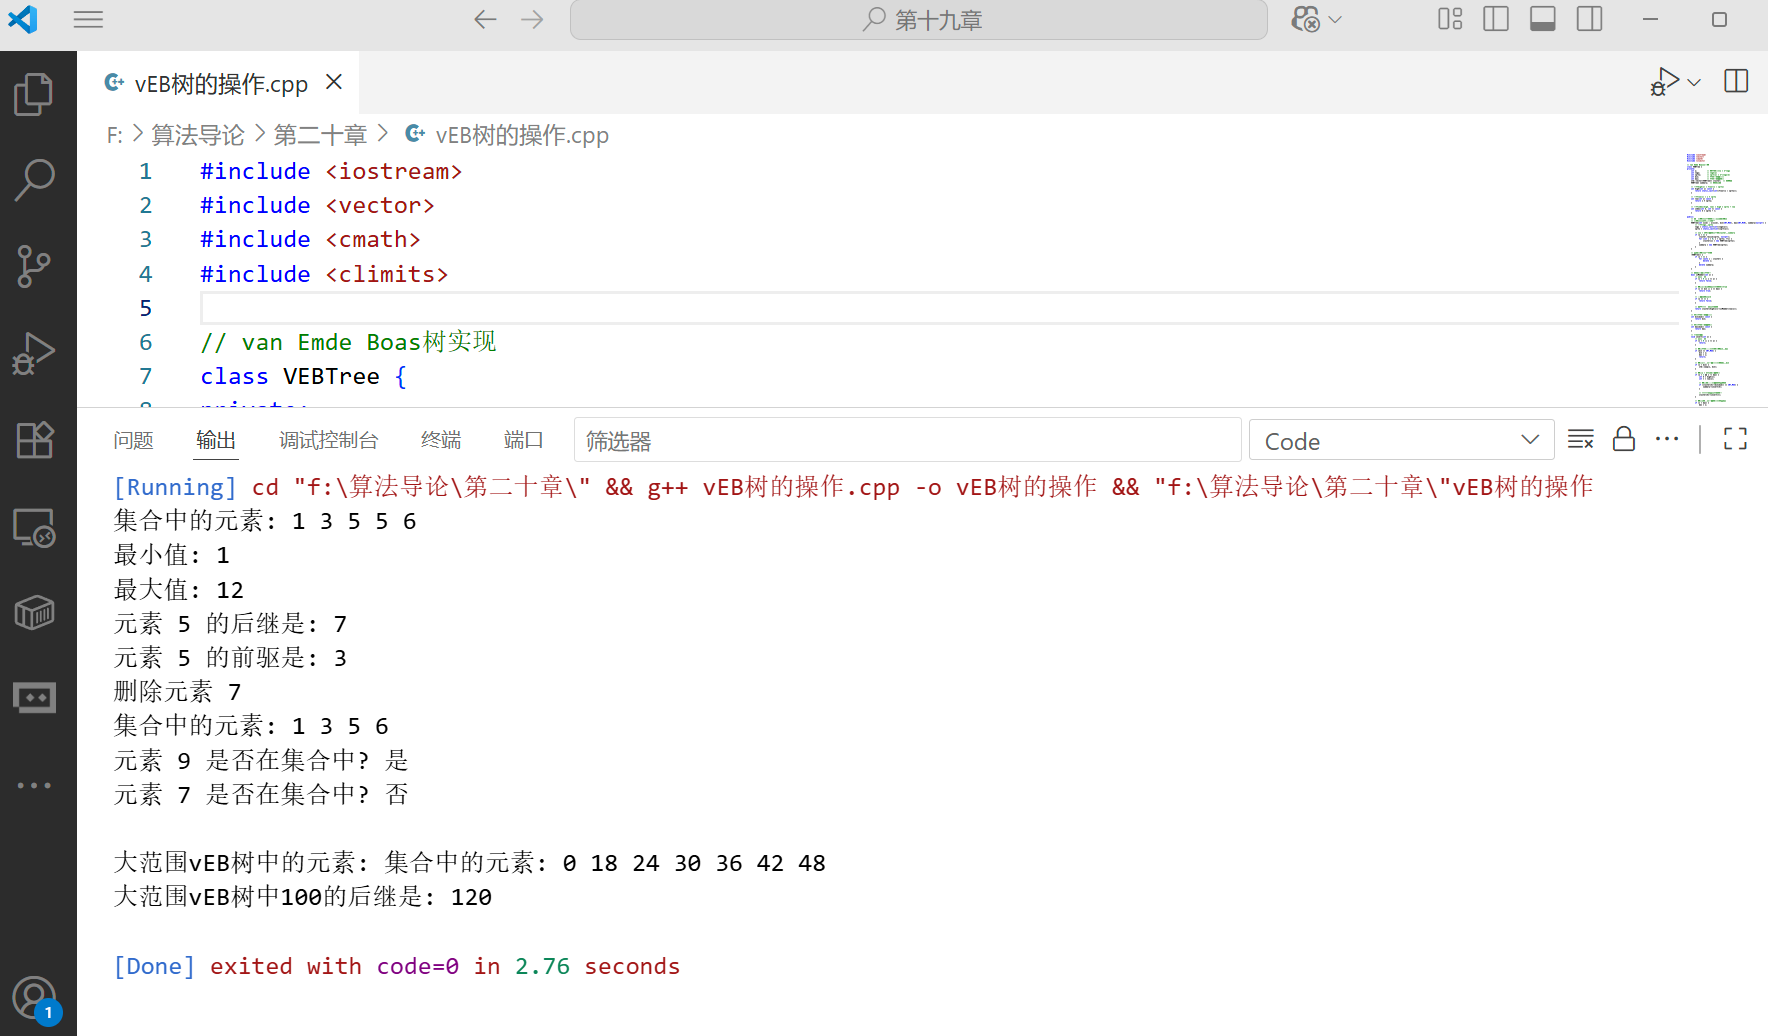Close the vEB树的操作.cpp tab
The height and width of the screenshot is (1036, 1768).
(334, 82)
